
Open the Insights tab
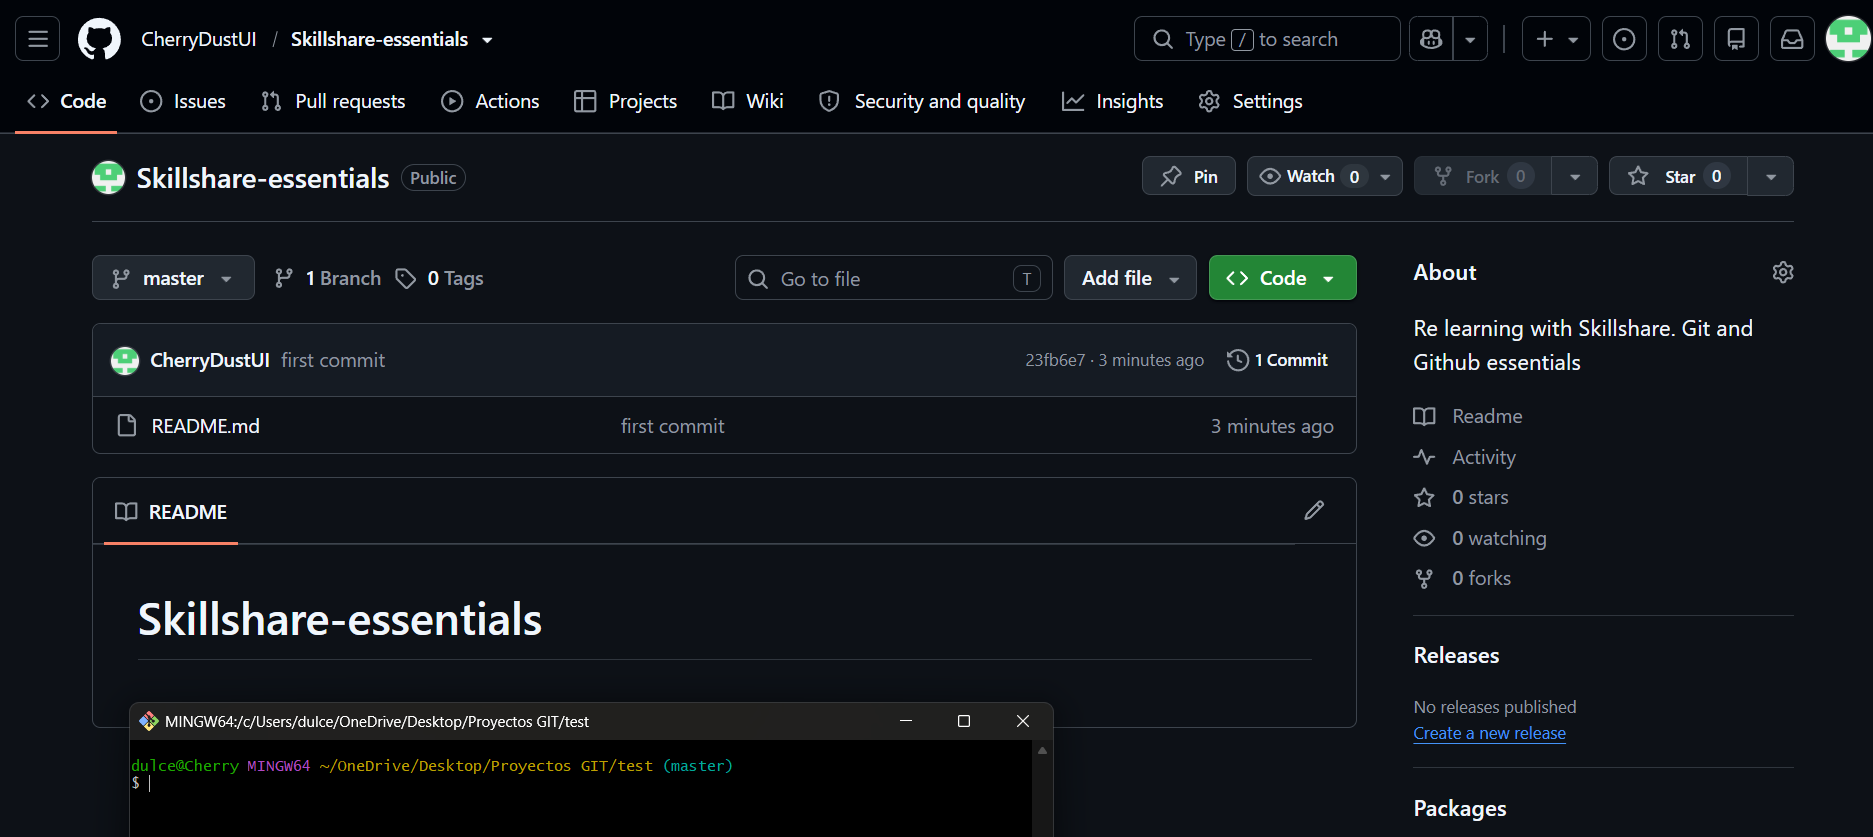(1112, 101)
